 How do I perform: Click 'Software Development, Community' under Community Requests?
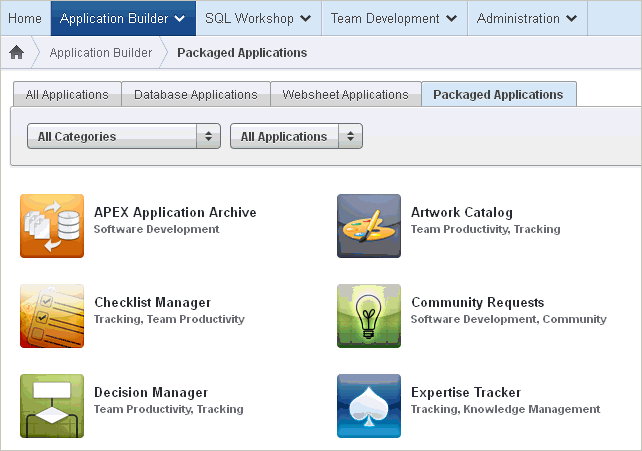click(509, 319)
